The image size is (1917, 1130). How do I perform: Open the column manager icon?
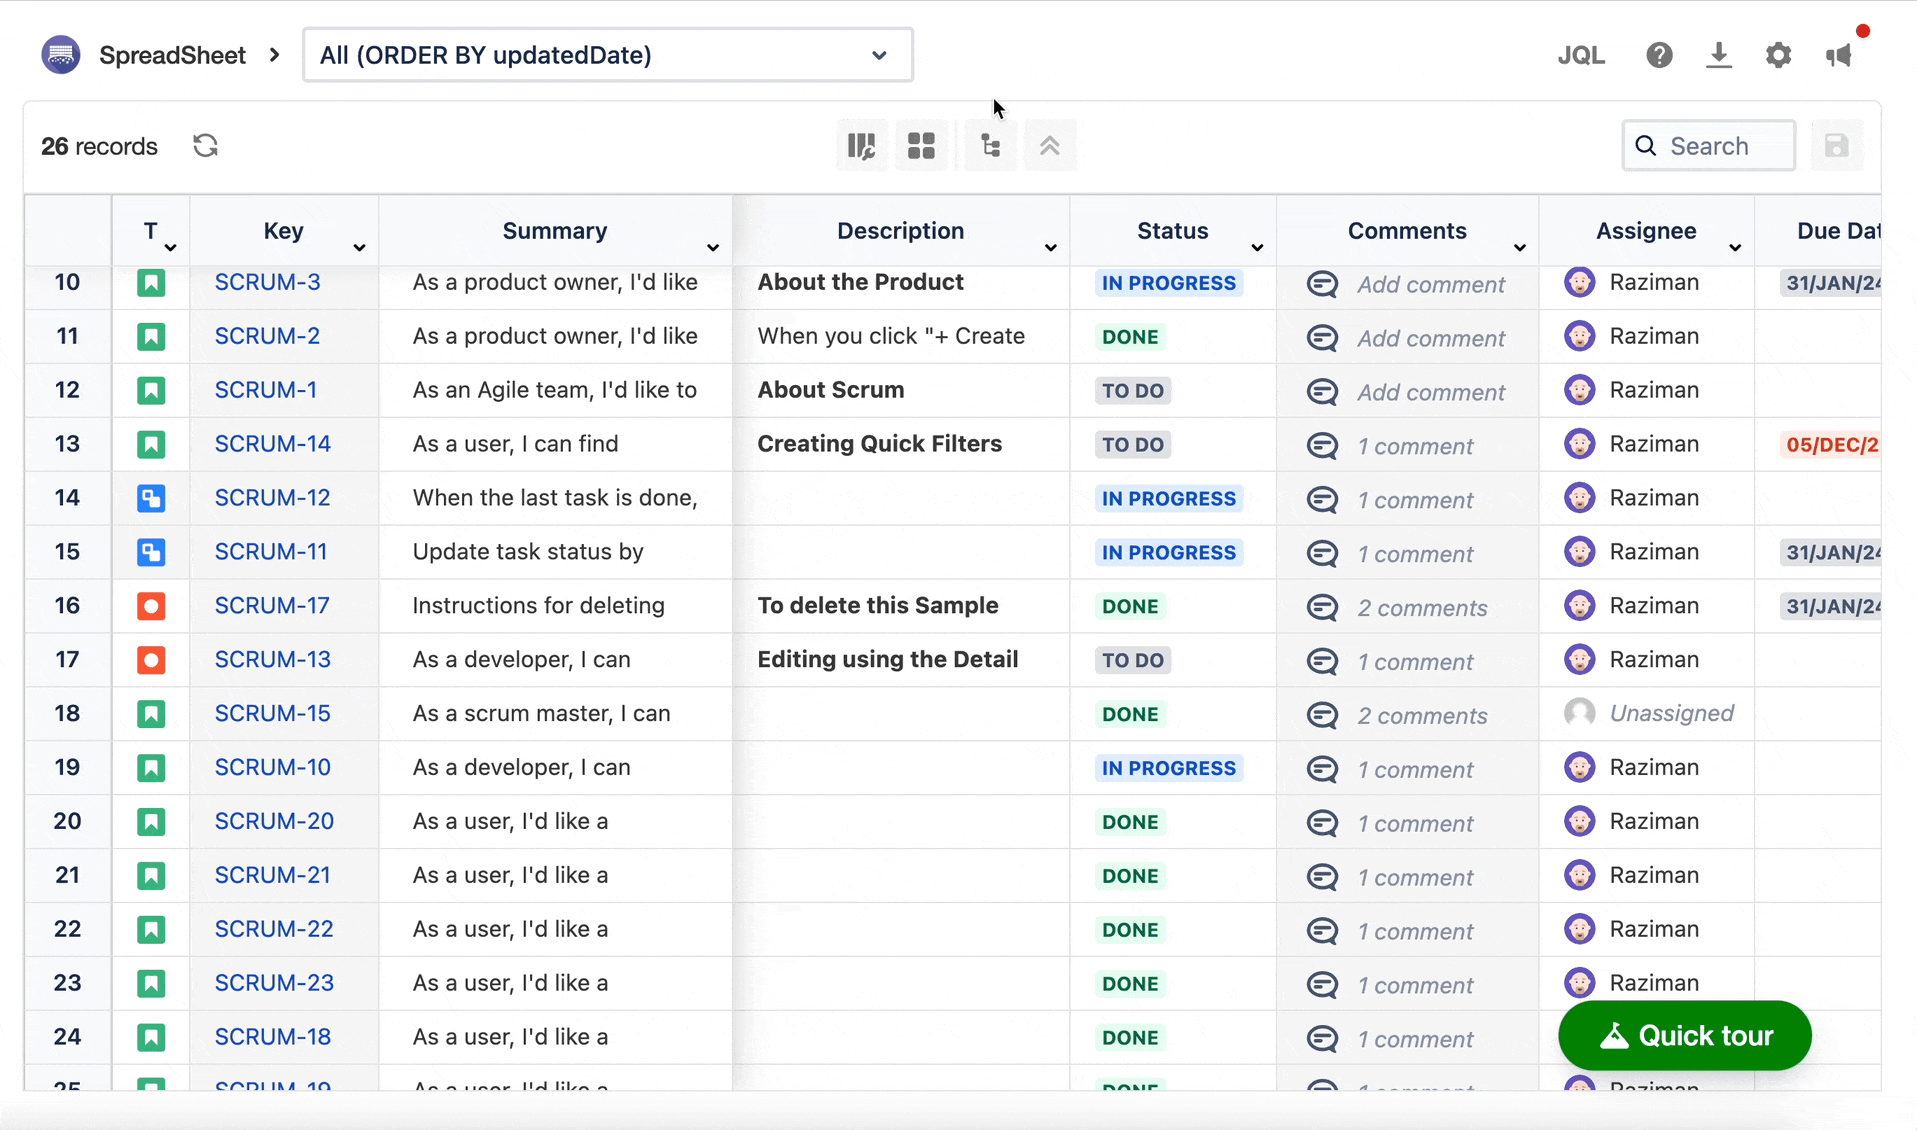click(x=861, y=146)
